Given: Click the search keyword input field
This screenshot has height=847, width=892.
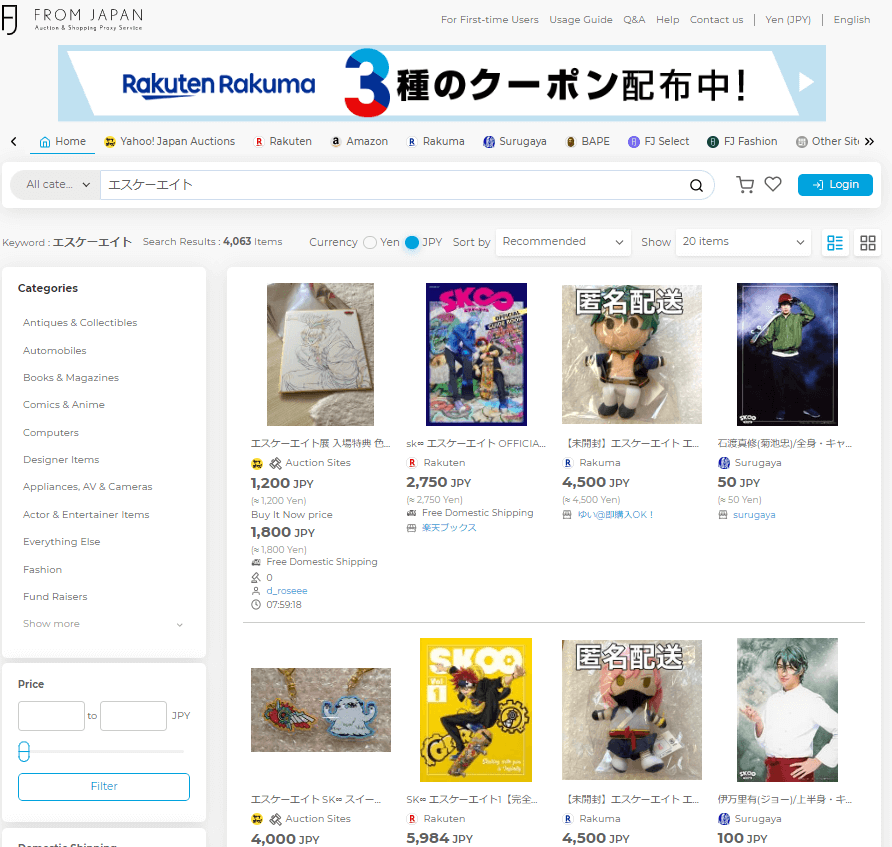Looking at the screenshot, I should (393, 185).
